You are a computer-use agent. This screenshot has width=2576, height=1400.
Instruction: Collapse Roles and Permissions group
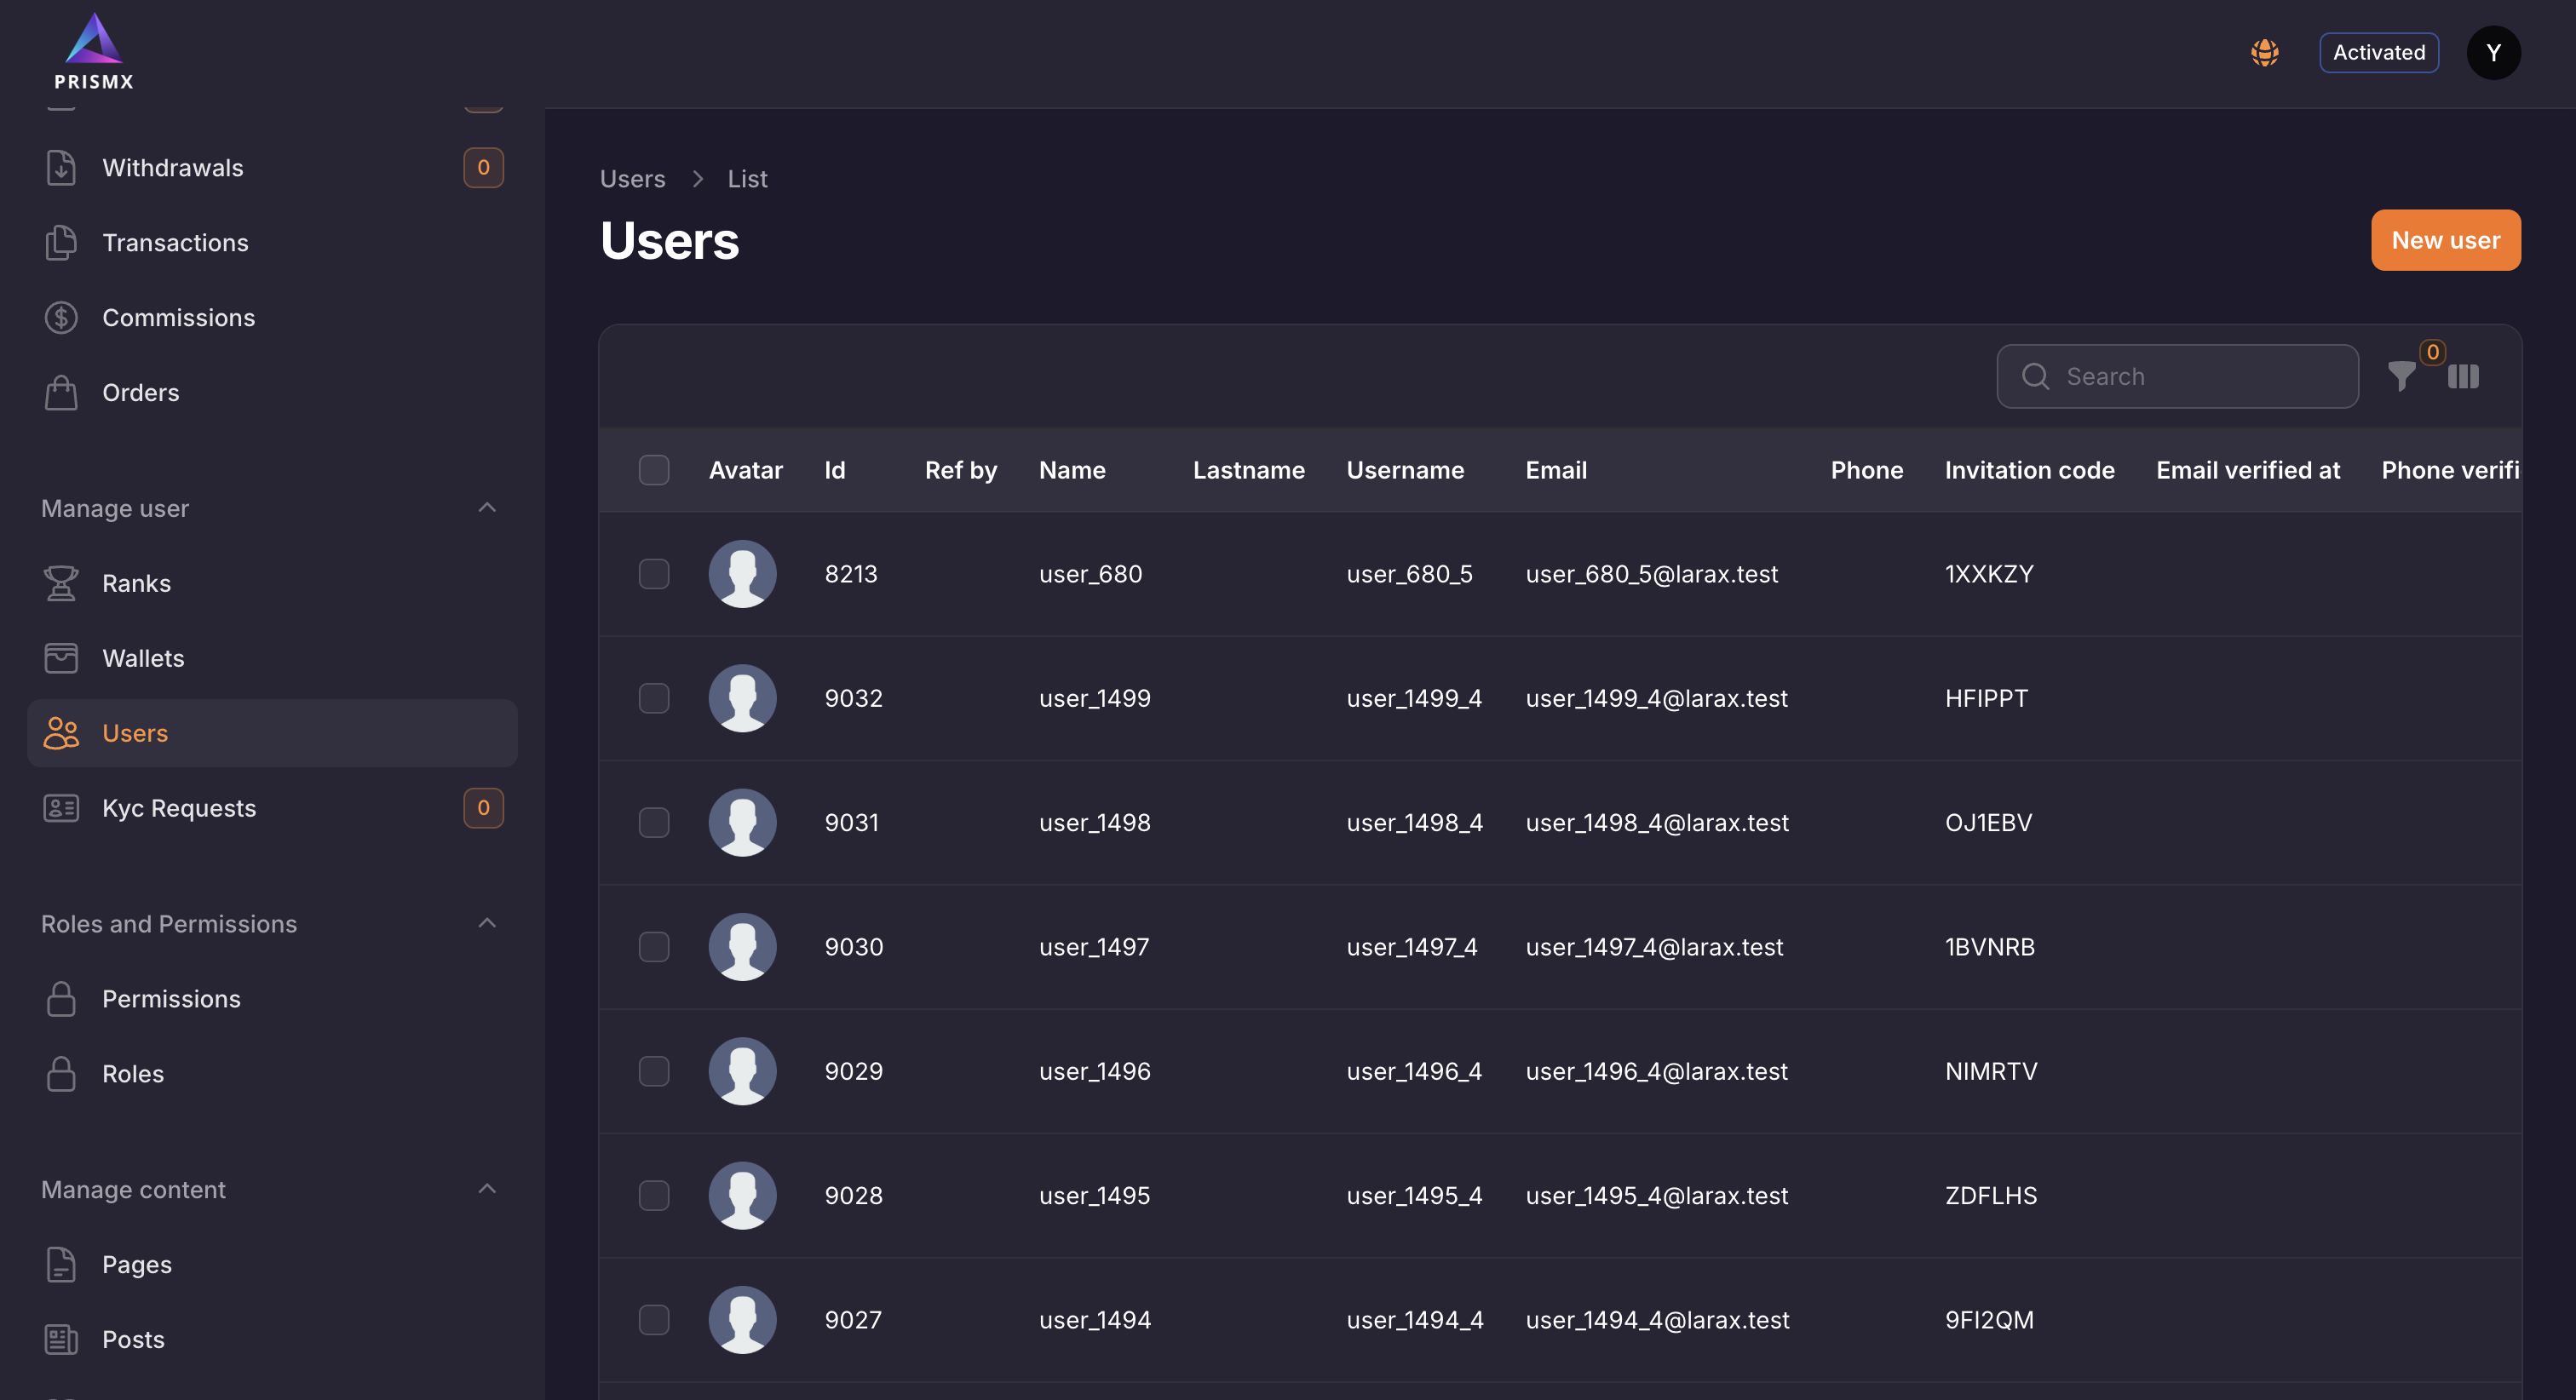487,924
